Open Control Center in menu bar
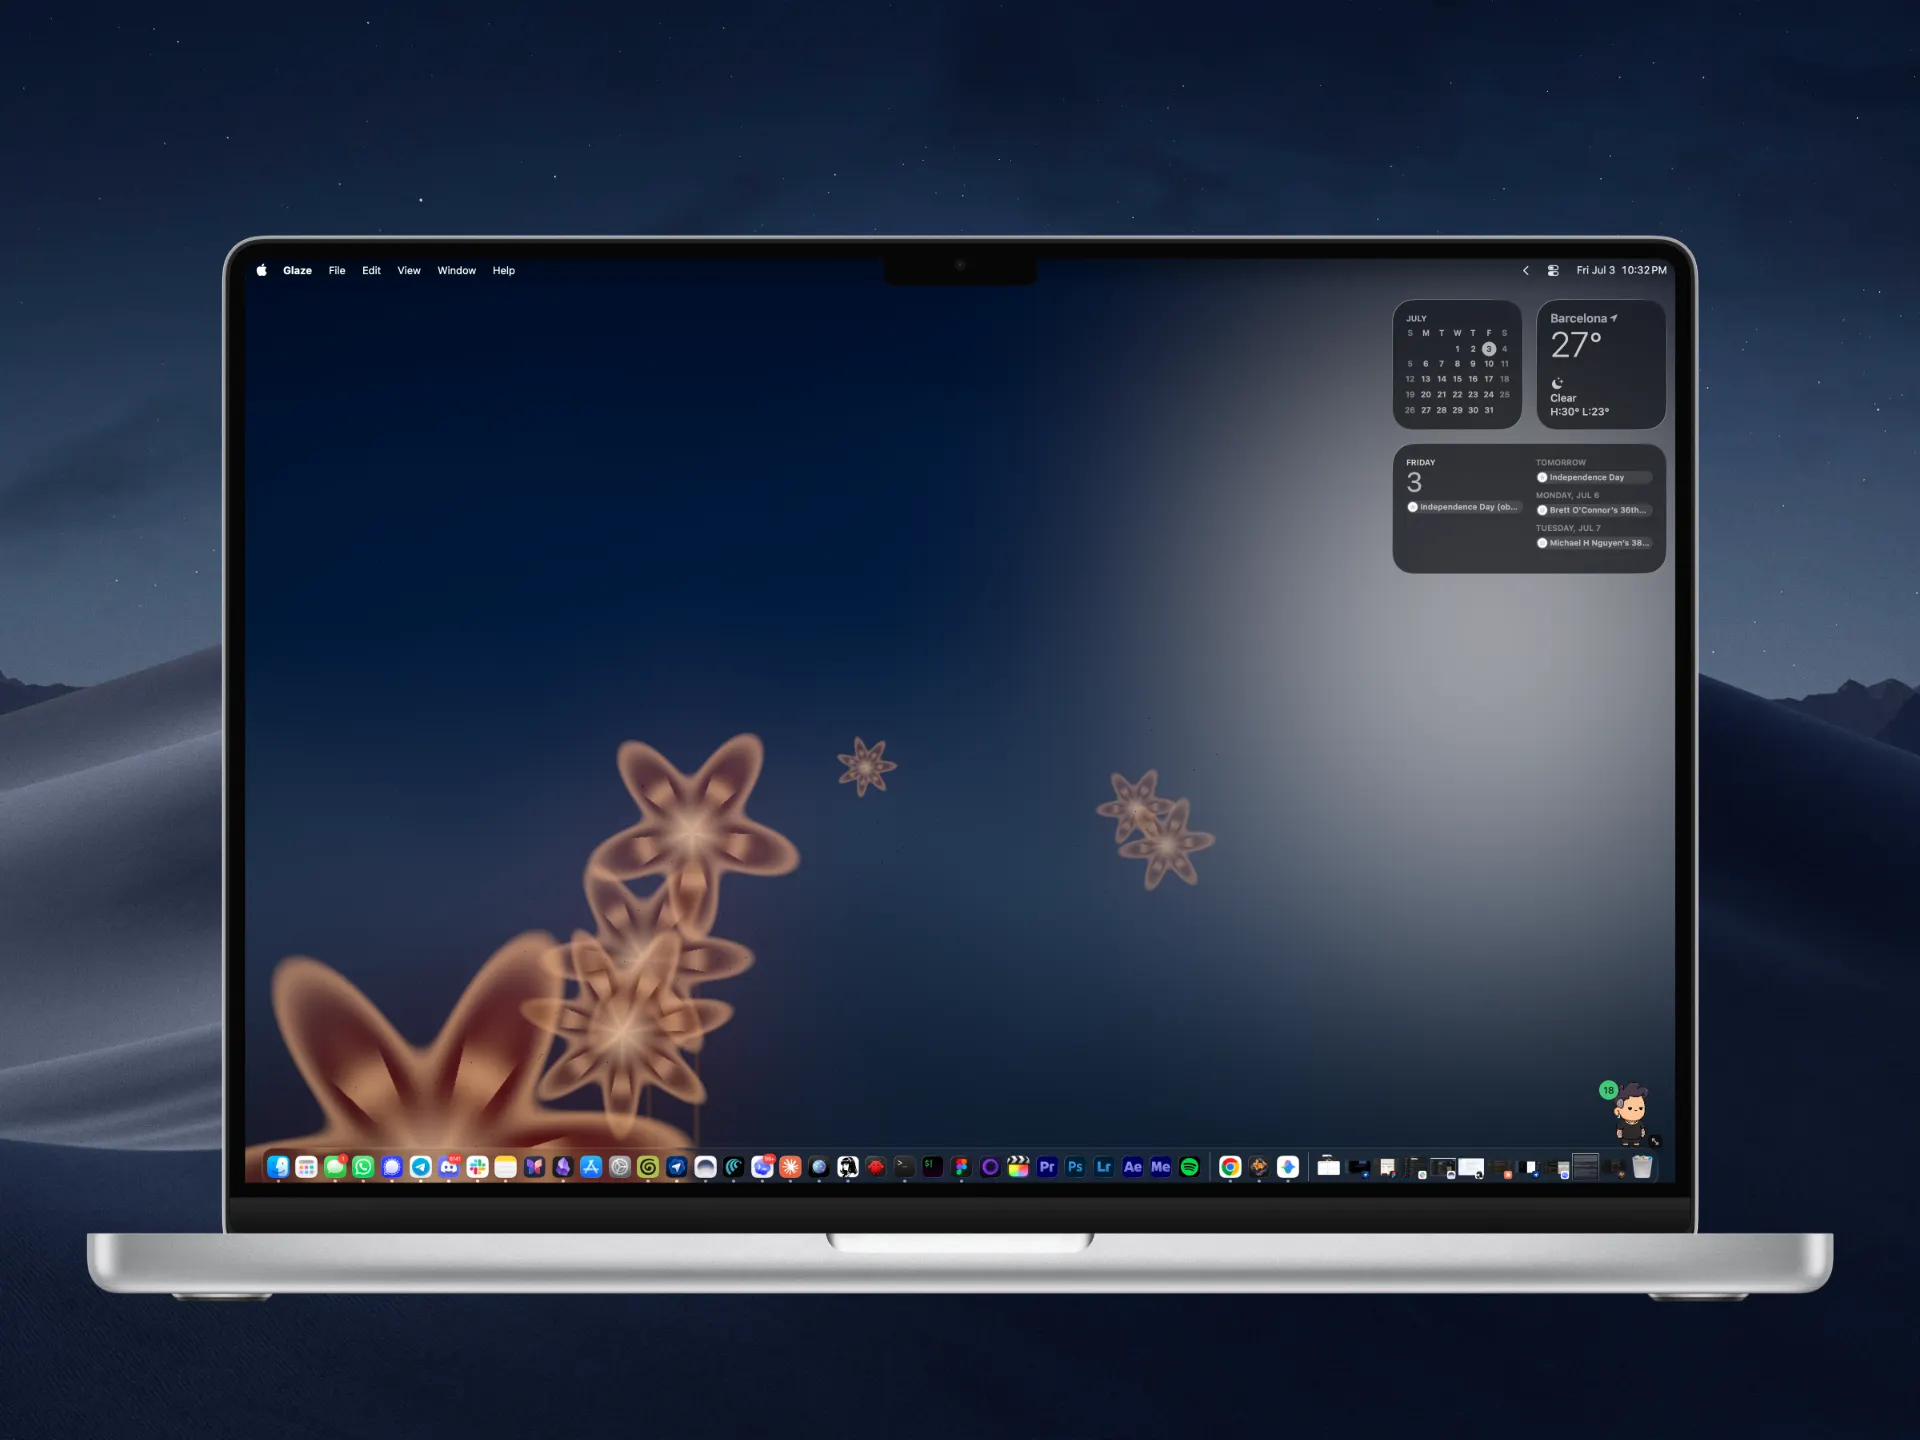Screen dimensions: 1920x1440 1553,270
